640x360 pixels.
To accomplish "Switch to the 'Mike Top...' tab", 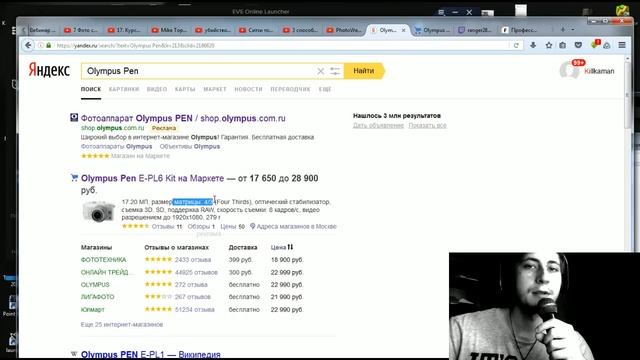I will point(169,30).
